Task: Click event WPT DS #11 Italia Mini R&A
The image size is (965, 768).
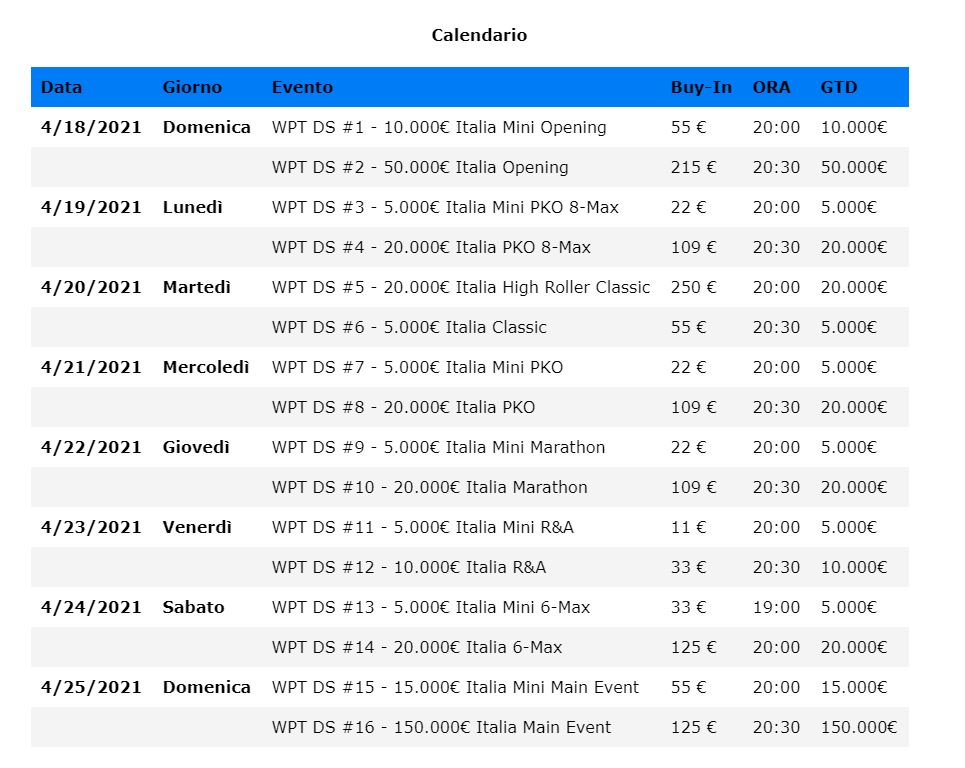Action: pyautogui.click(x=423, y=527)
